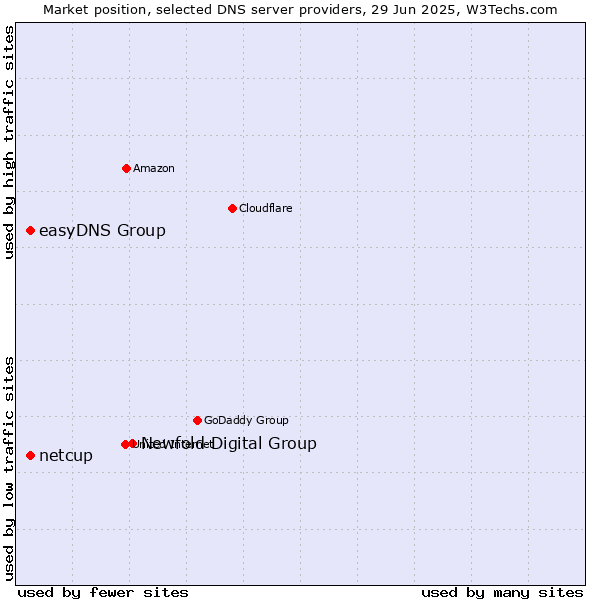This screenshot has width=600, height=600.
Task: Click the easyDNS Group red data point
Action: [31, 230]
